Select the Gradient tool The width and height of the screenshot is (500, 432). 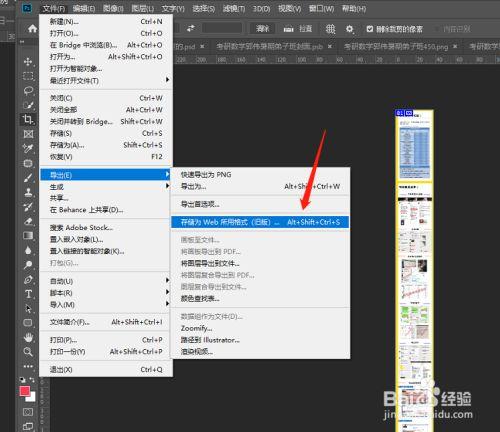pos(28,236)
